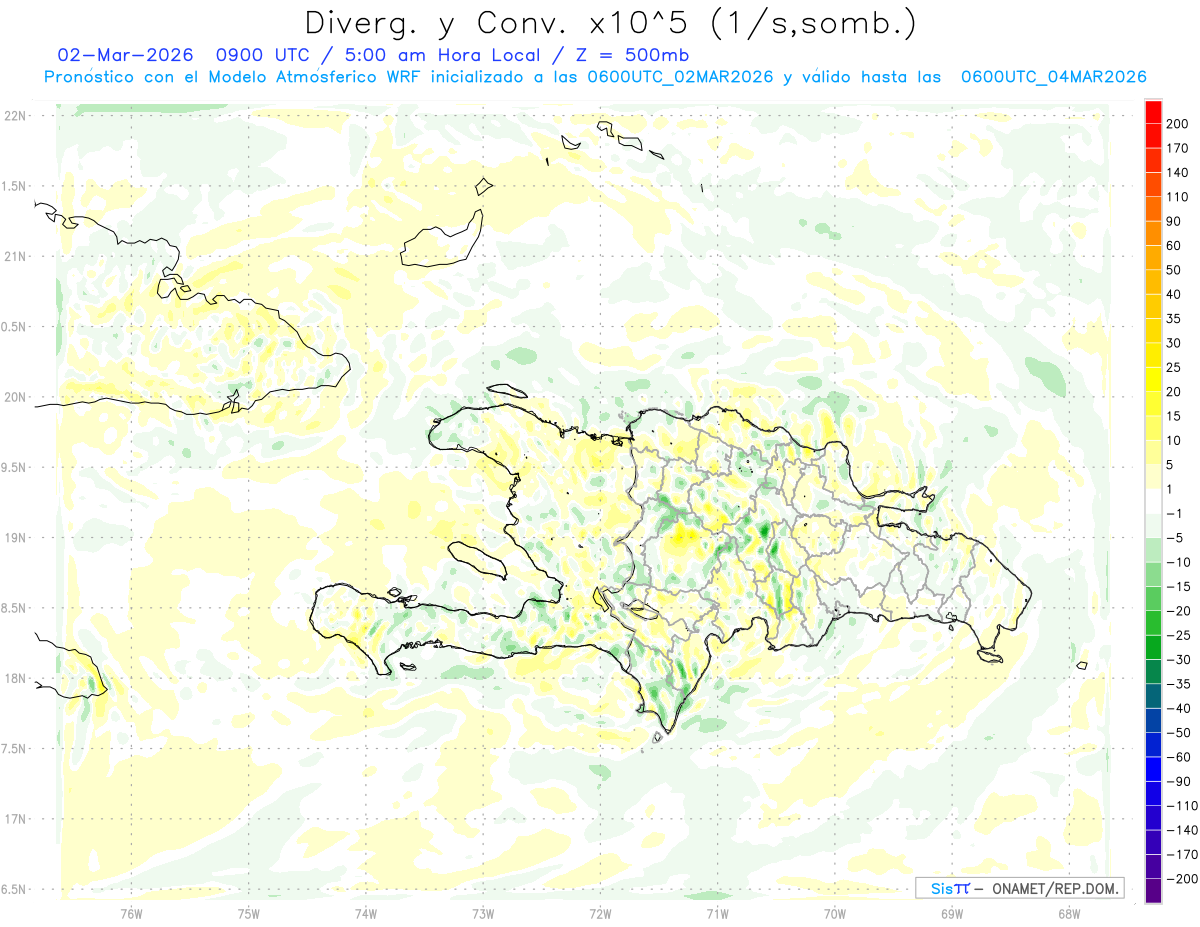
Task: Click the "69W" longitude axis label
Action: pyautogui.click(x=952, y=913)
